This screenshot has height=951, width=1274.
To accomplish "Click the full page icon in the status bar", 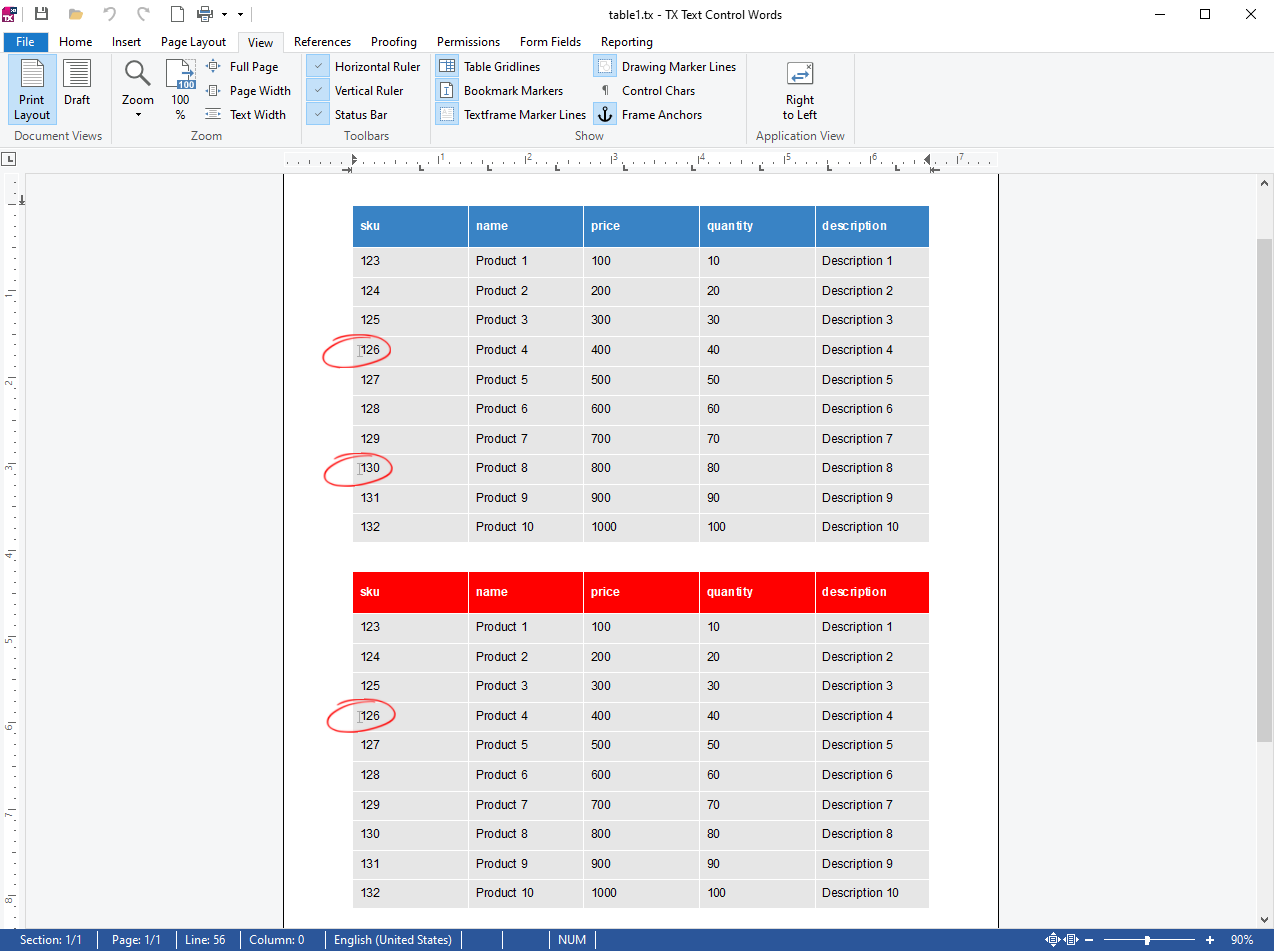I will click(x=1052, y=940).
